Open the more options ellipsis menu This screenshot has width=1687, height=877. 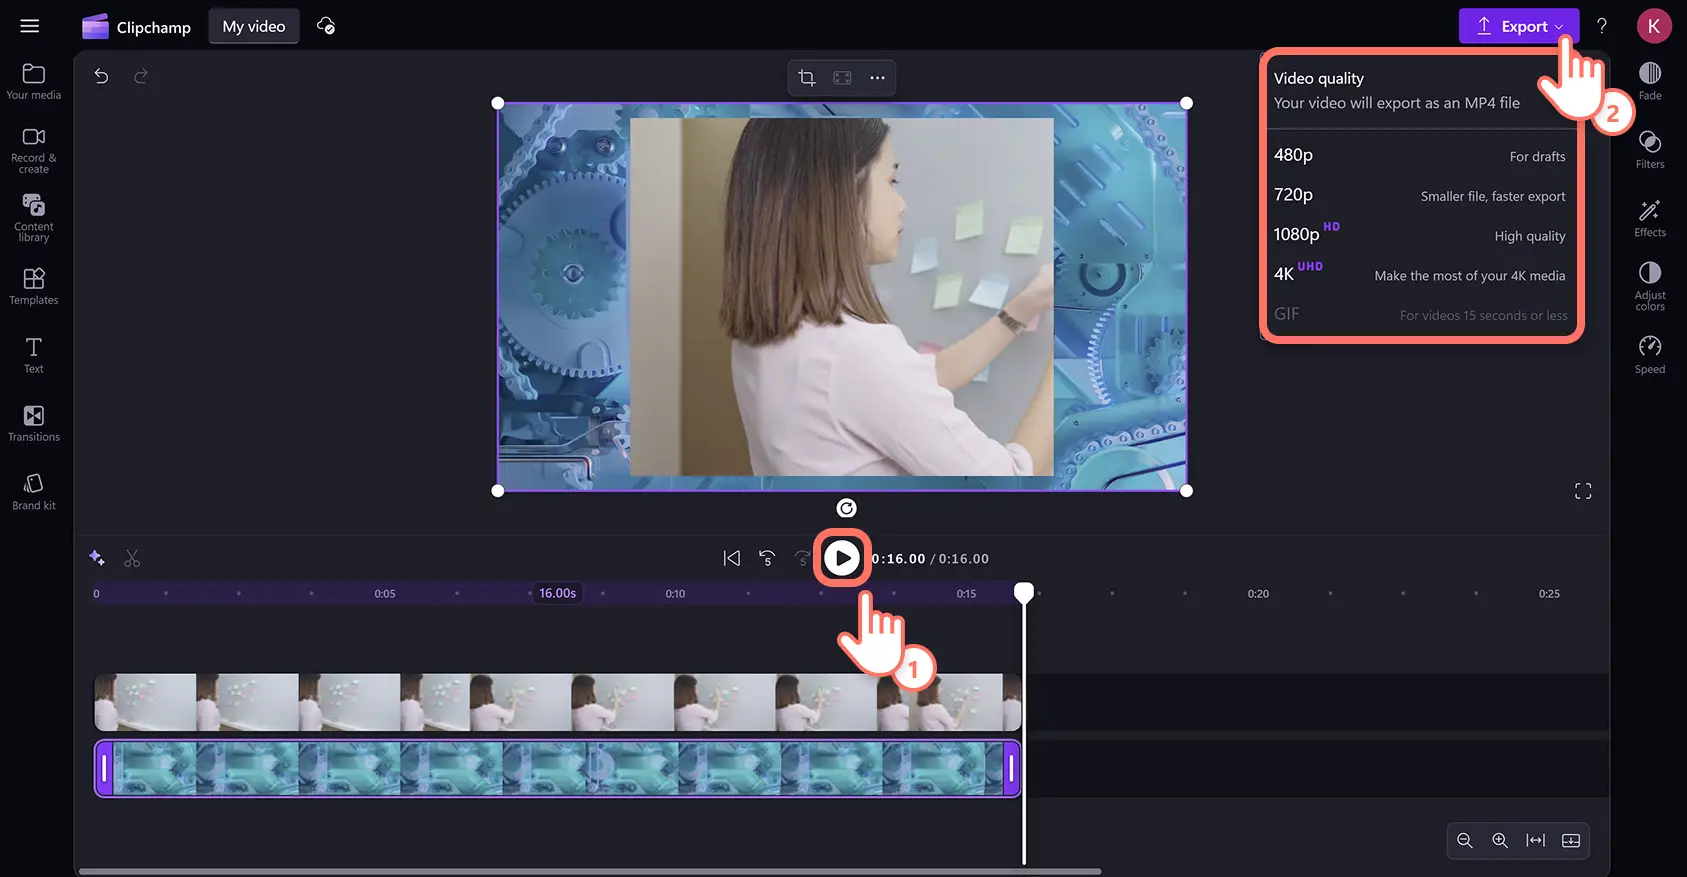[x=877, y=78]
